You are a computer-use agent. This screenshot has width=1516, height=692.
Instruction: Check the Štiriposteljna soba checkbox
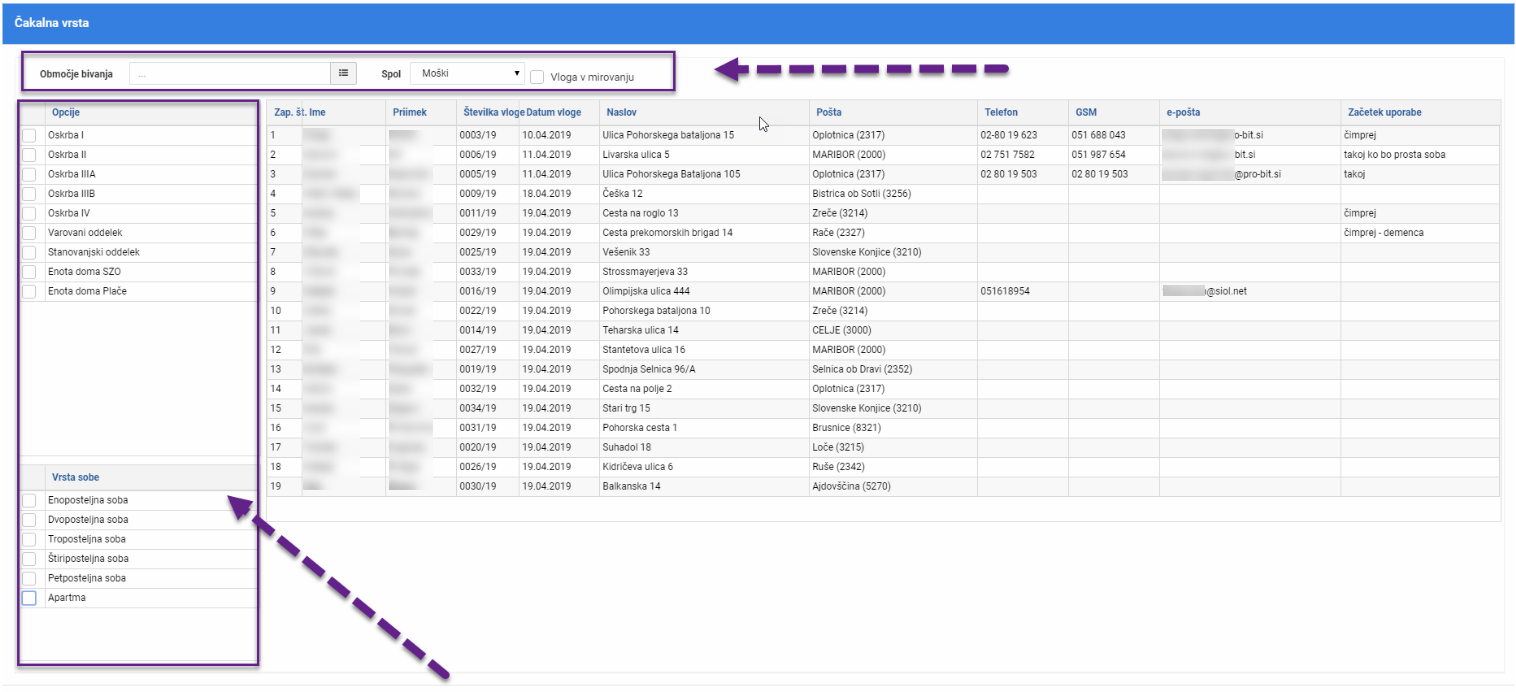[x=29, y=559]
